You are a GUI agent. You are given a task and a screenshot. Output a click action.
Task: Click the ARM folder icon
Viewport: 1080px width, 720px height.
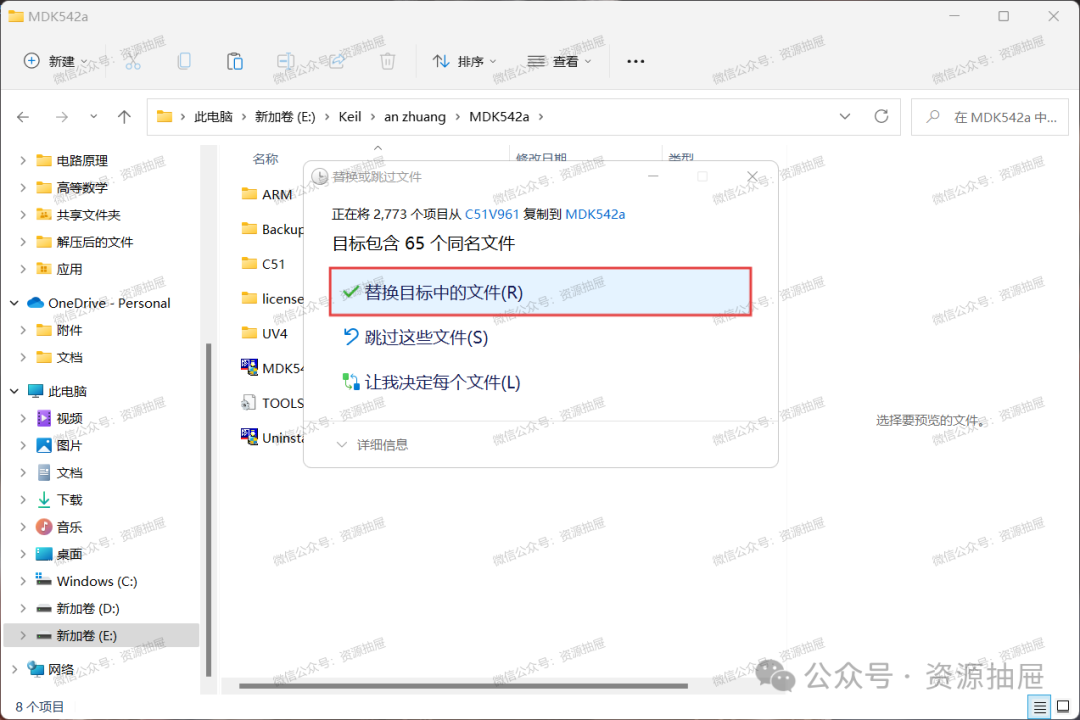249,194
